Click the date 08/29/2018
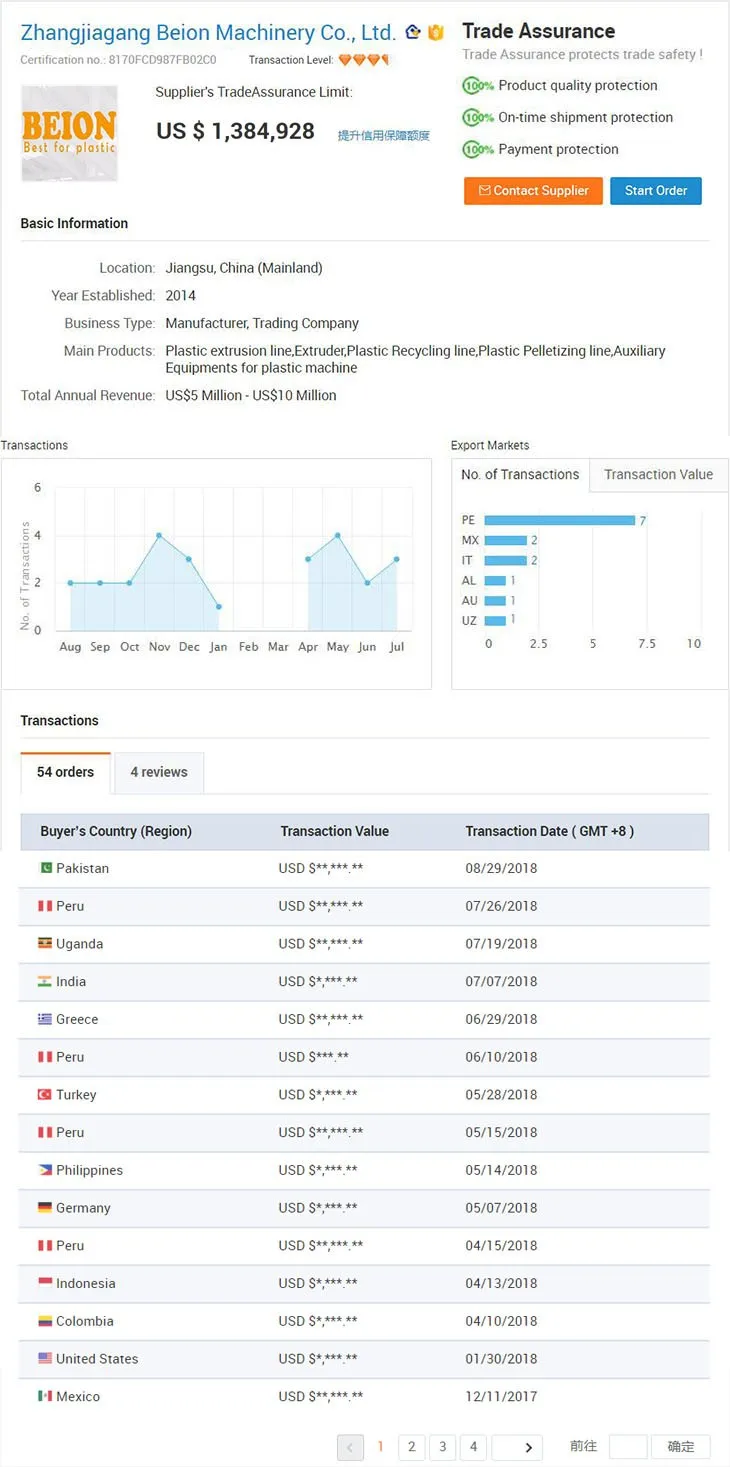The width and height of the screenshot is (730, 1467). (x=501, y=868)
